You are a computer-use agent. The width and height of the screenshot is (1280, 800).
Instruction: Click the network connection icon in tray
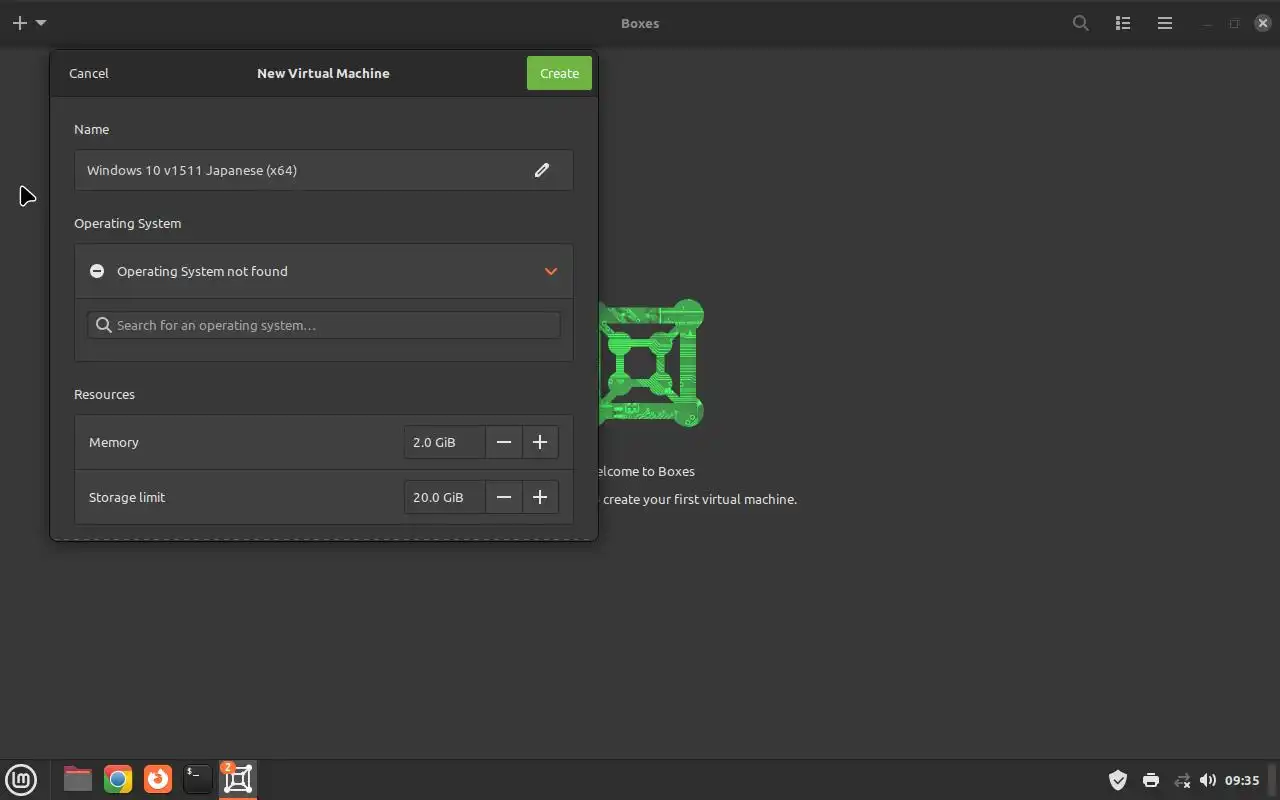[x=1182, y=780]
